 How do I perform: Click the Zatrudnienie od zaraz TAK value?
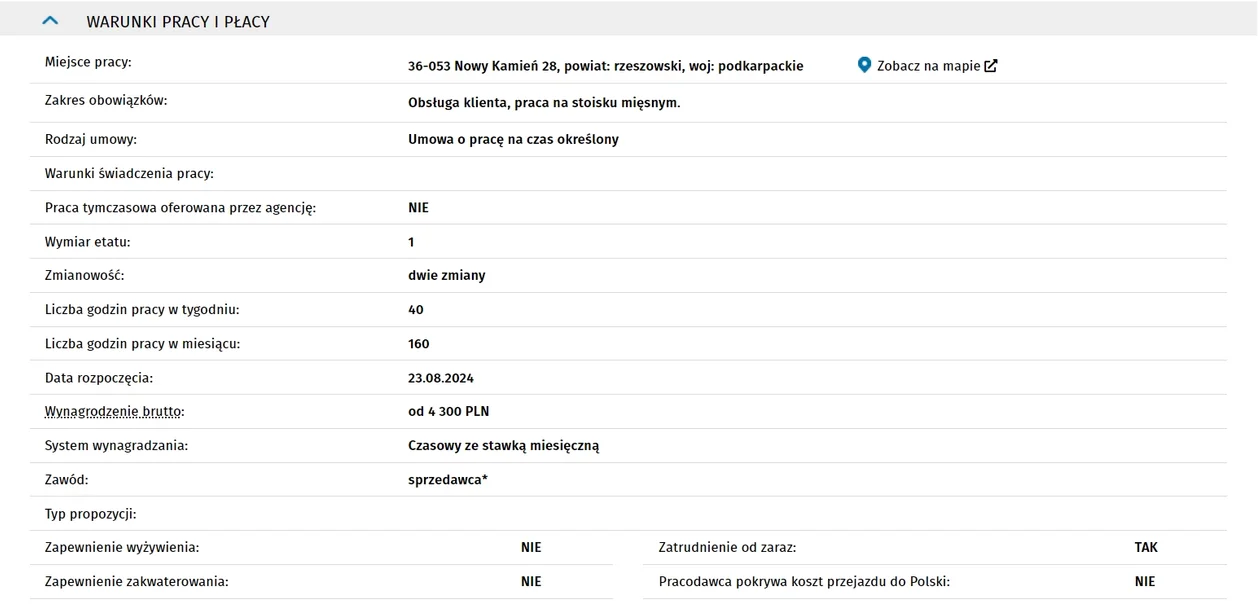click(x=1146, y=547)
